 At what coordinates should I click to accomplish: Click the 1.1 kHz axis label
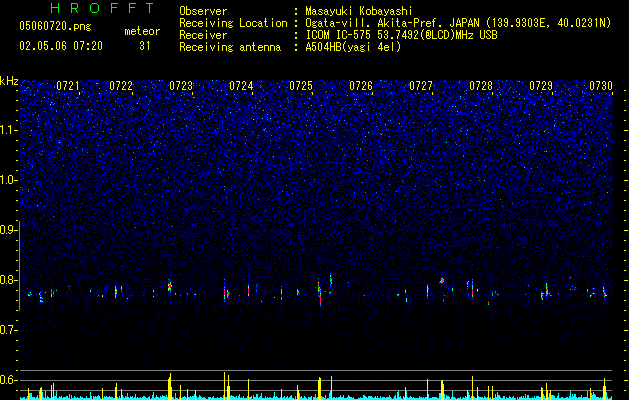click(8, 130)
